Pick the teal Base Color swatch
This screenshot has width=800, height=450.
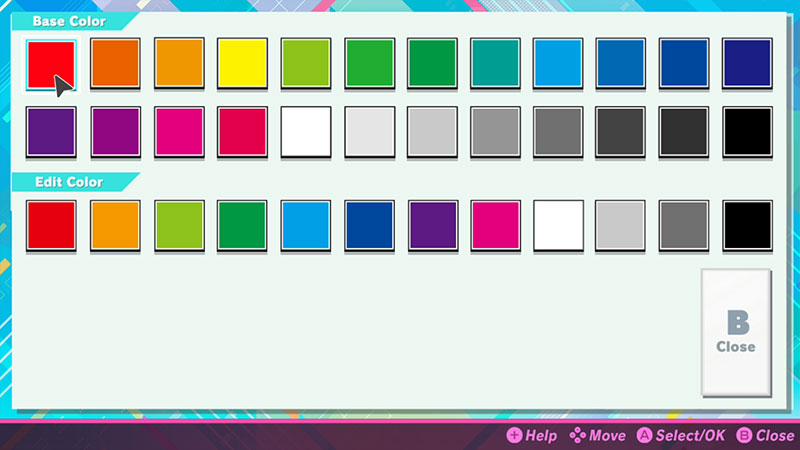click(495, 63)
